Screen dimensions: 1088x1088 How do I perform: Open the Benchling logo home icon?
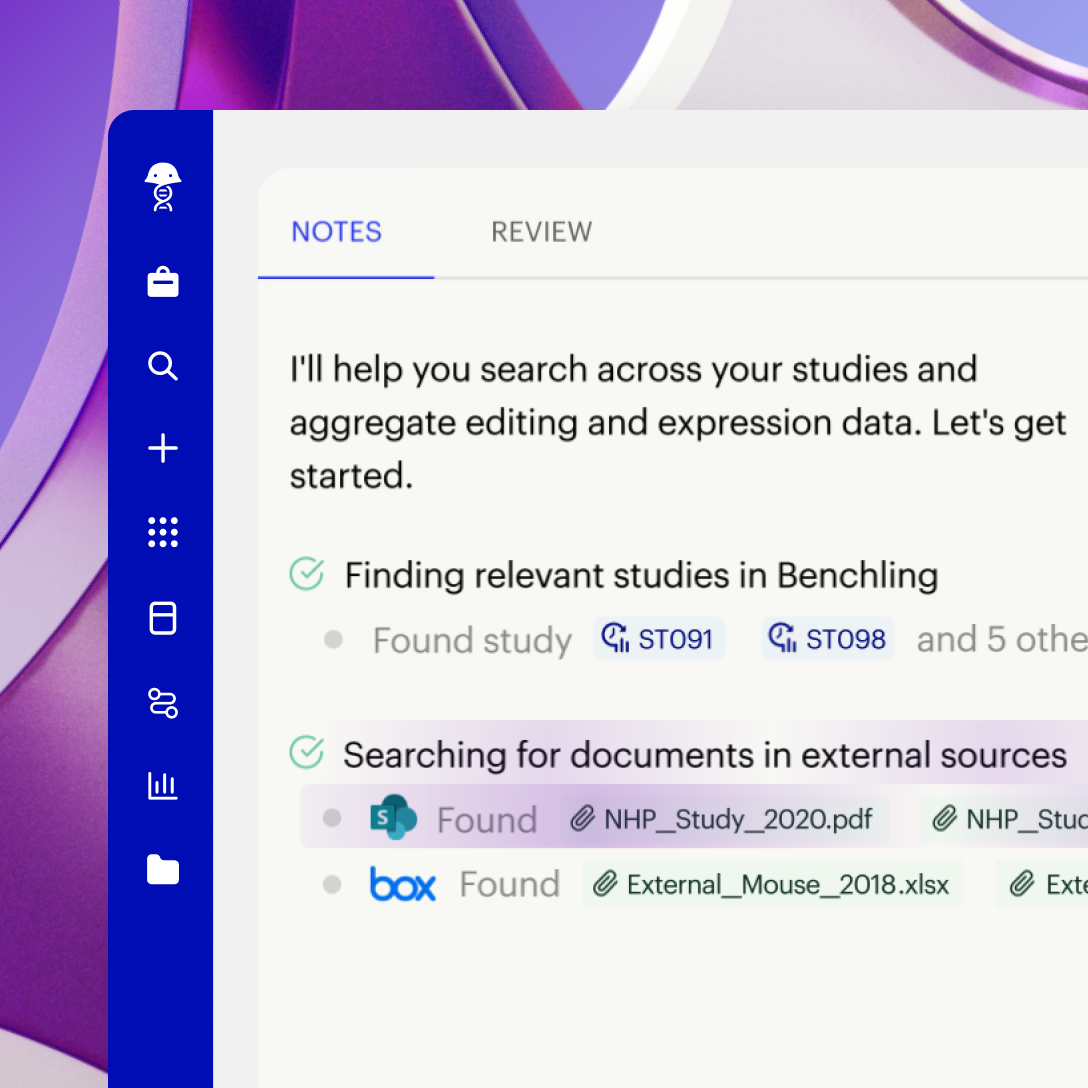tap(163, 187)
